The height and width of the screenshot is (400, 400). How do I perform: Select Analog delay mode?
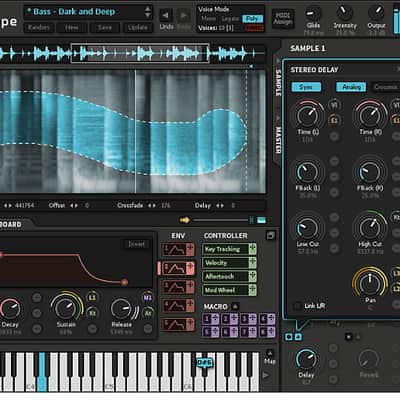pos(351,87)
